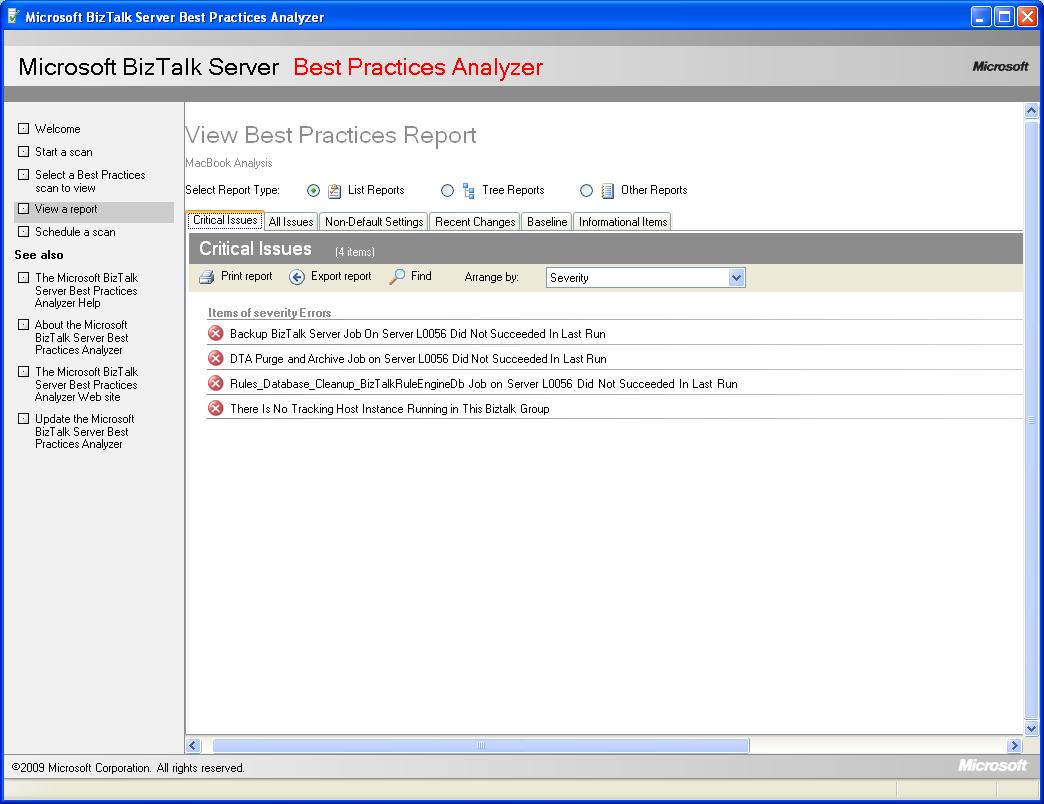Expand the No Tracking Host Instance issue

click(x=390, y=409)
